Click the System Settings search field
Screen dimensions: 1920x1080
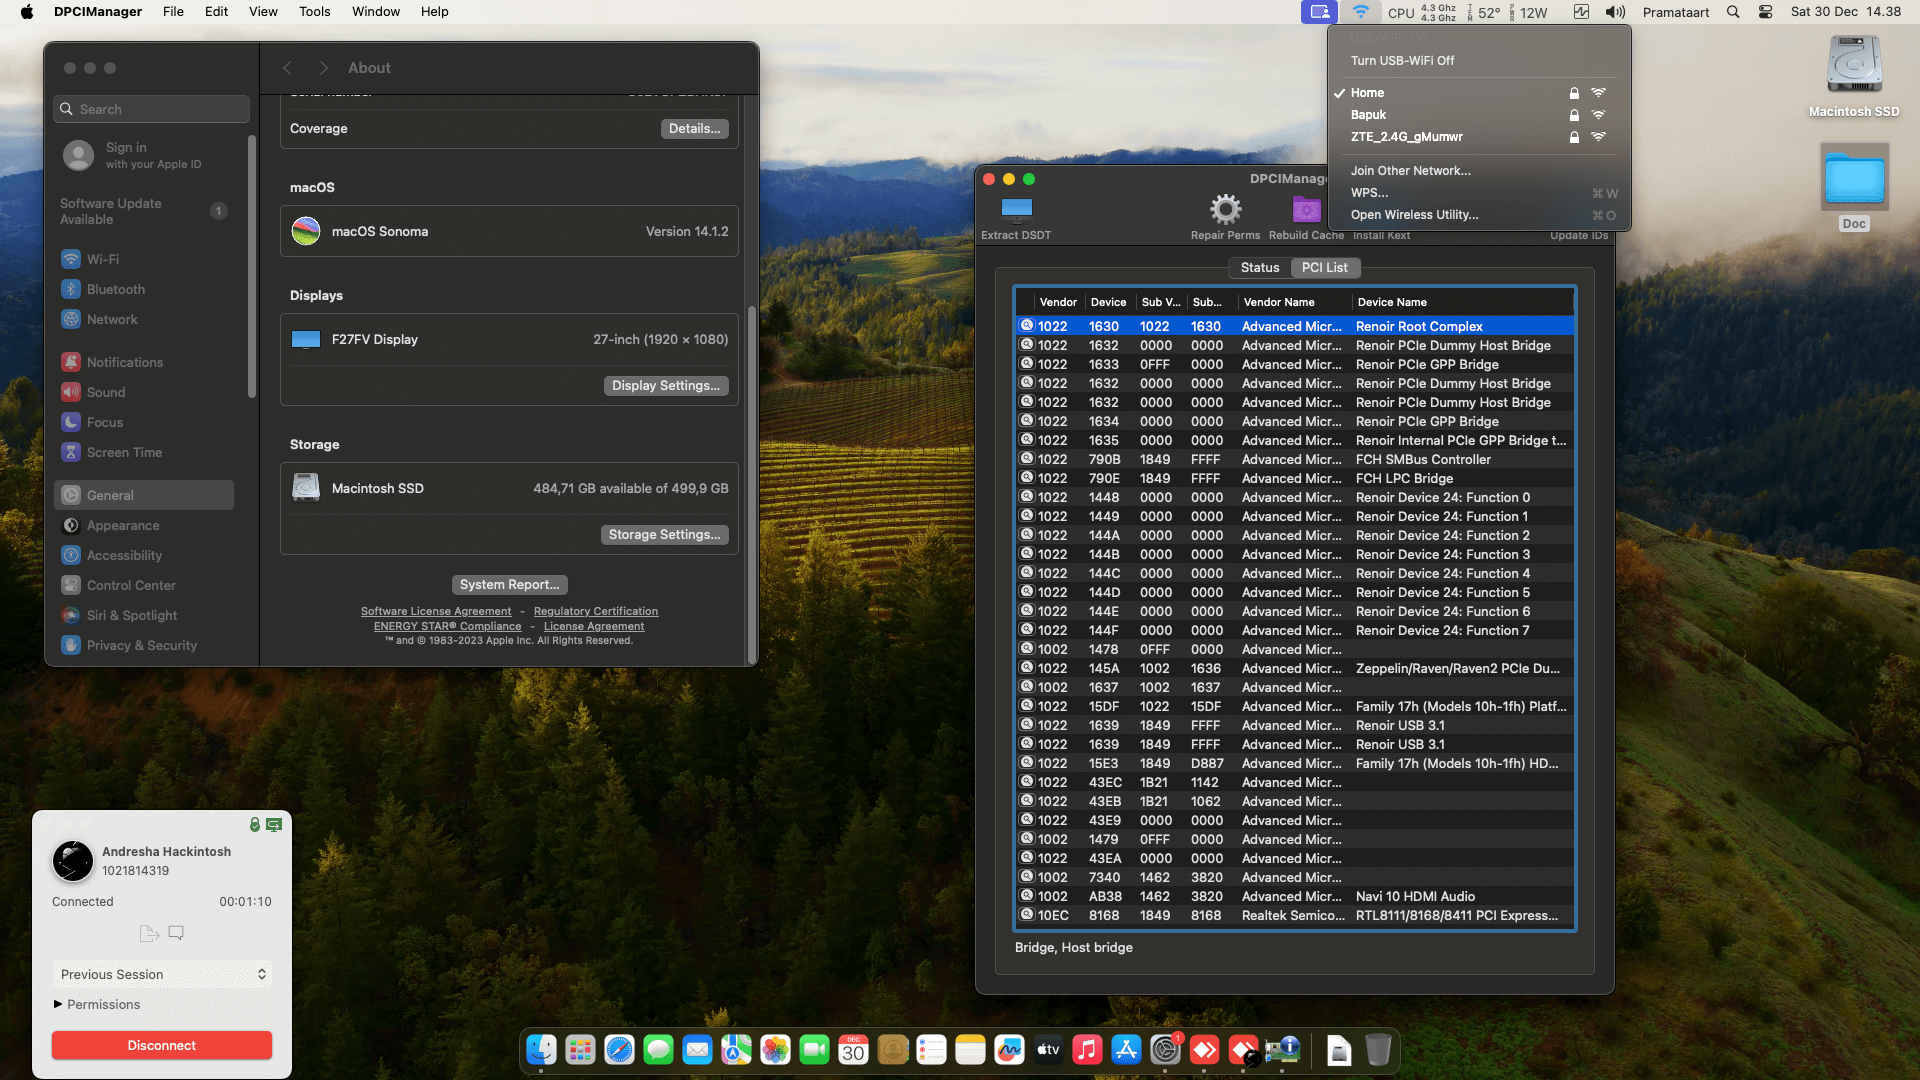tap(152, 109)
